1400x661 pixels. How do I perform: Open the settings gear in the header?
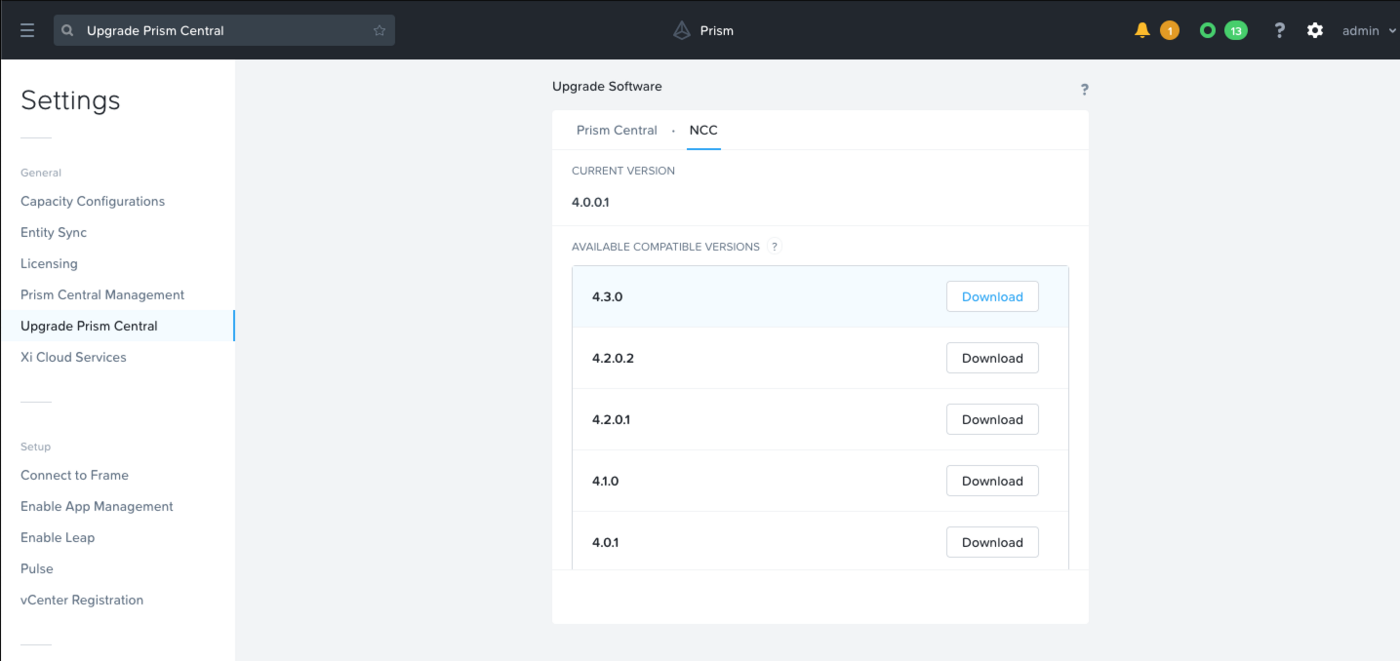(x=1314, y=30)
